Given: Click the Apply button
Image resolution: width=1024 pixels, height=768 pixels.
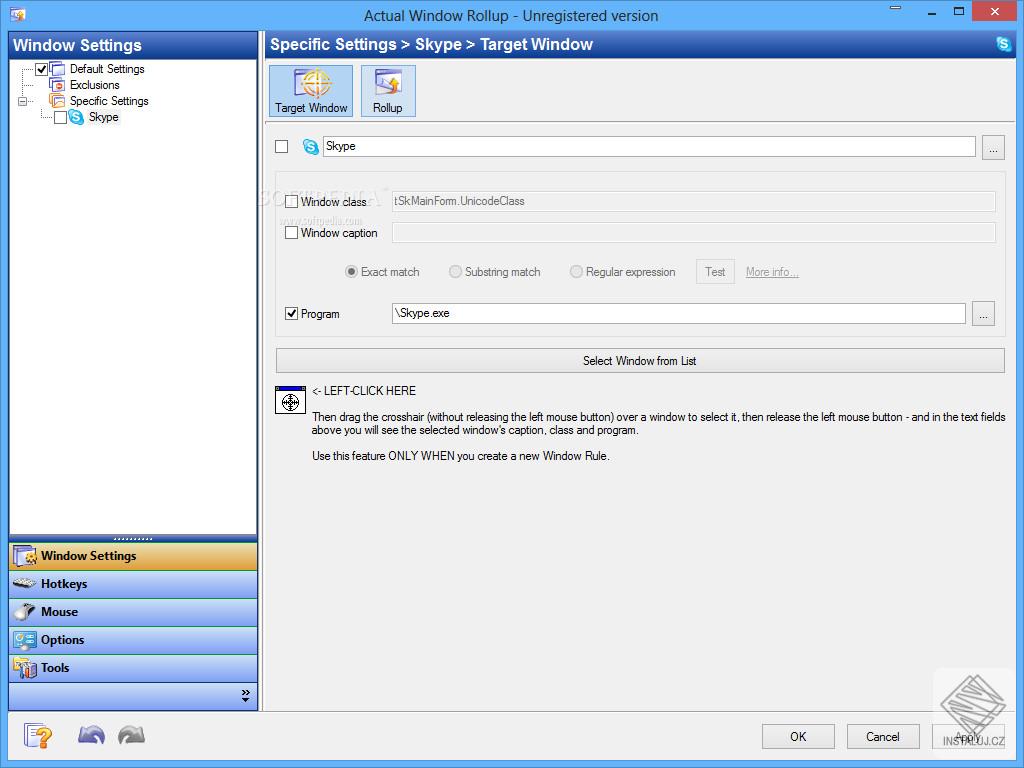Looking at the screenshot, I should 968,737.
